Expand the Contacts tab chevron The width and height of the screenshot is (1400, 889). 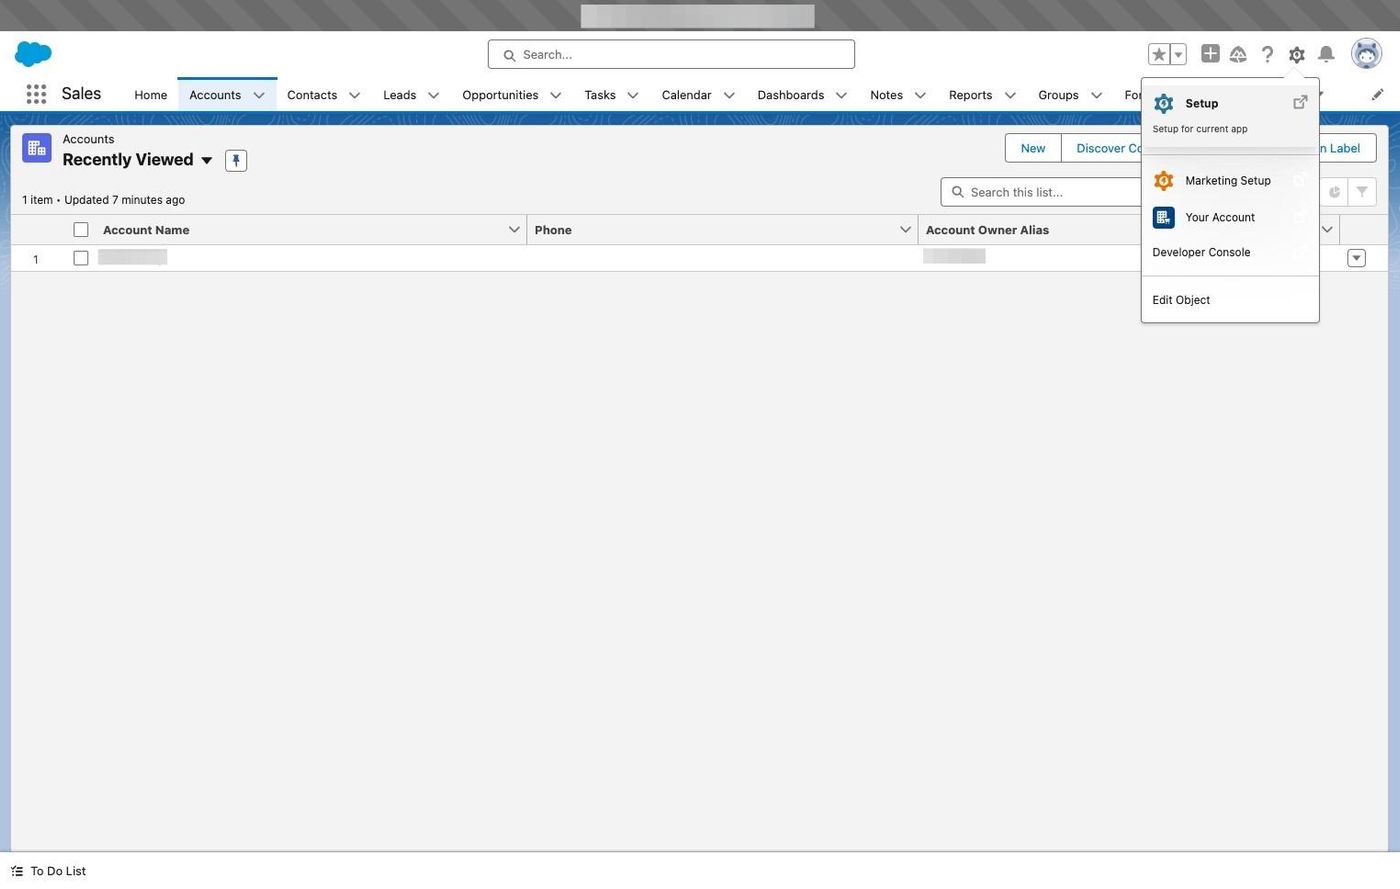point(354,95)
